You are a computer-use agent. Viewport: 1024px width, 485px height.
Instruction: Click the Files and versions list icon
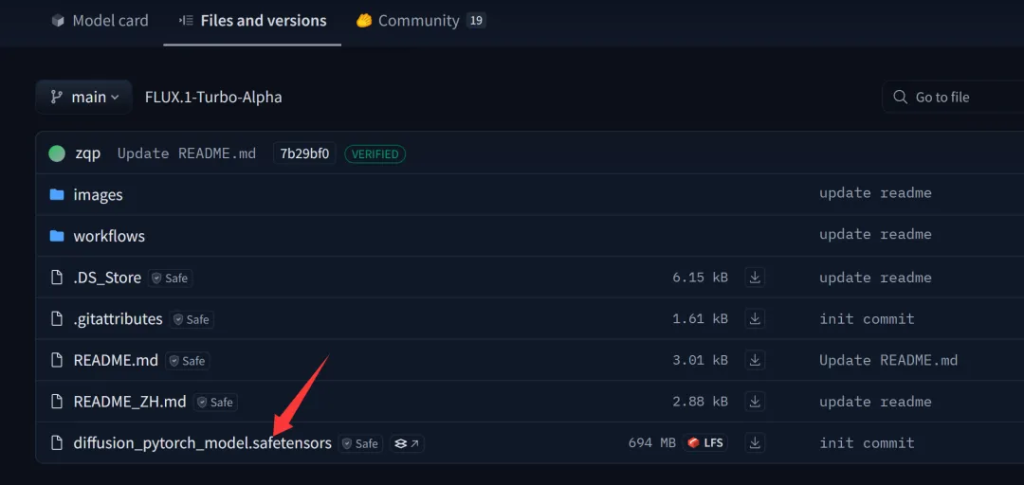point(185,21)
